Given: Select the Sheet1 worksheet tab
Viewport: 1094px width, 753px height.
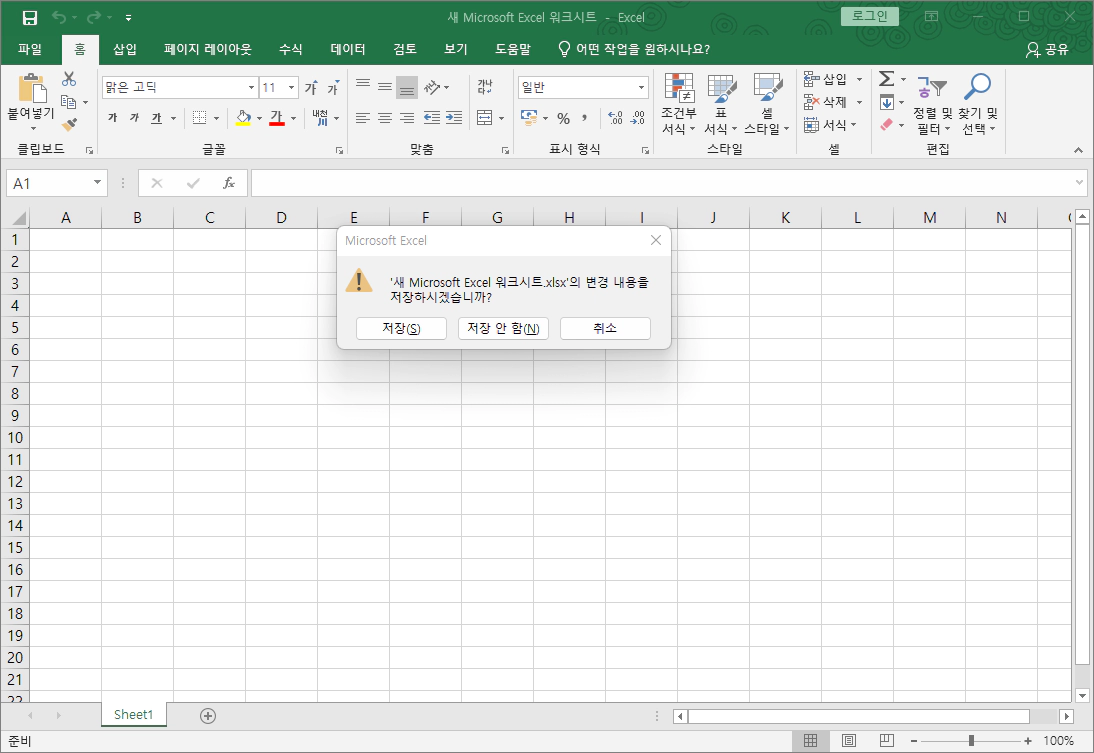Looking at the screenshot, I should click(x=133, y=715).
